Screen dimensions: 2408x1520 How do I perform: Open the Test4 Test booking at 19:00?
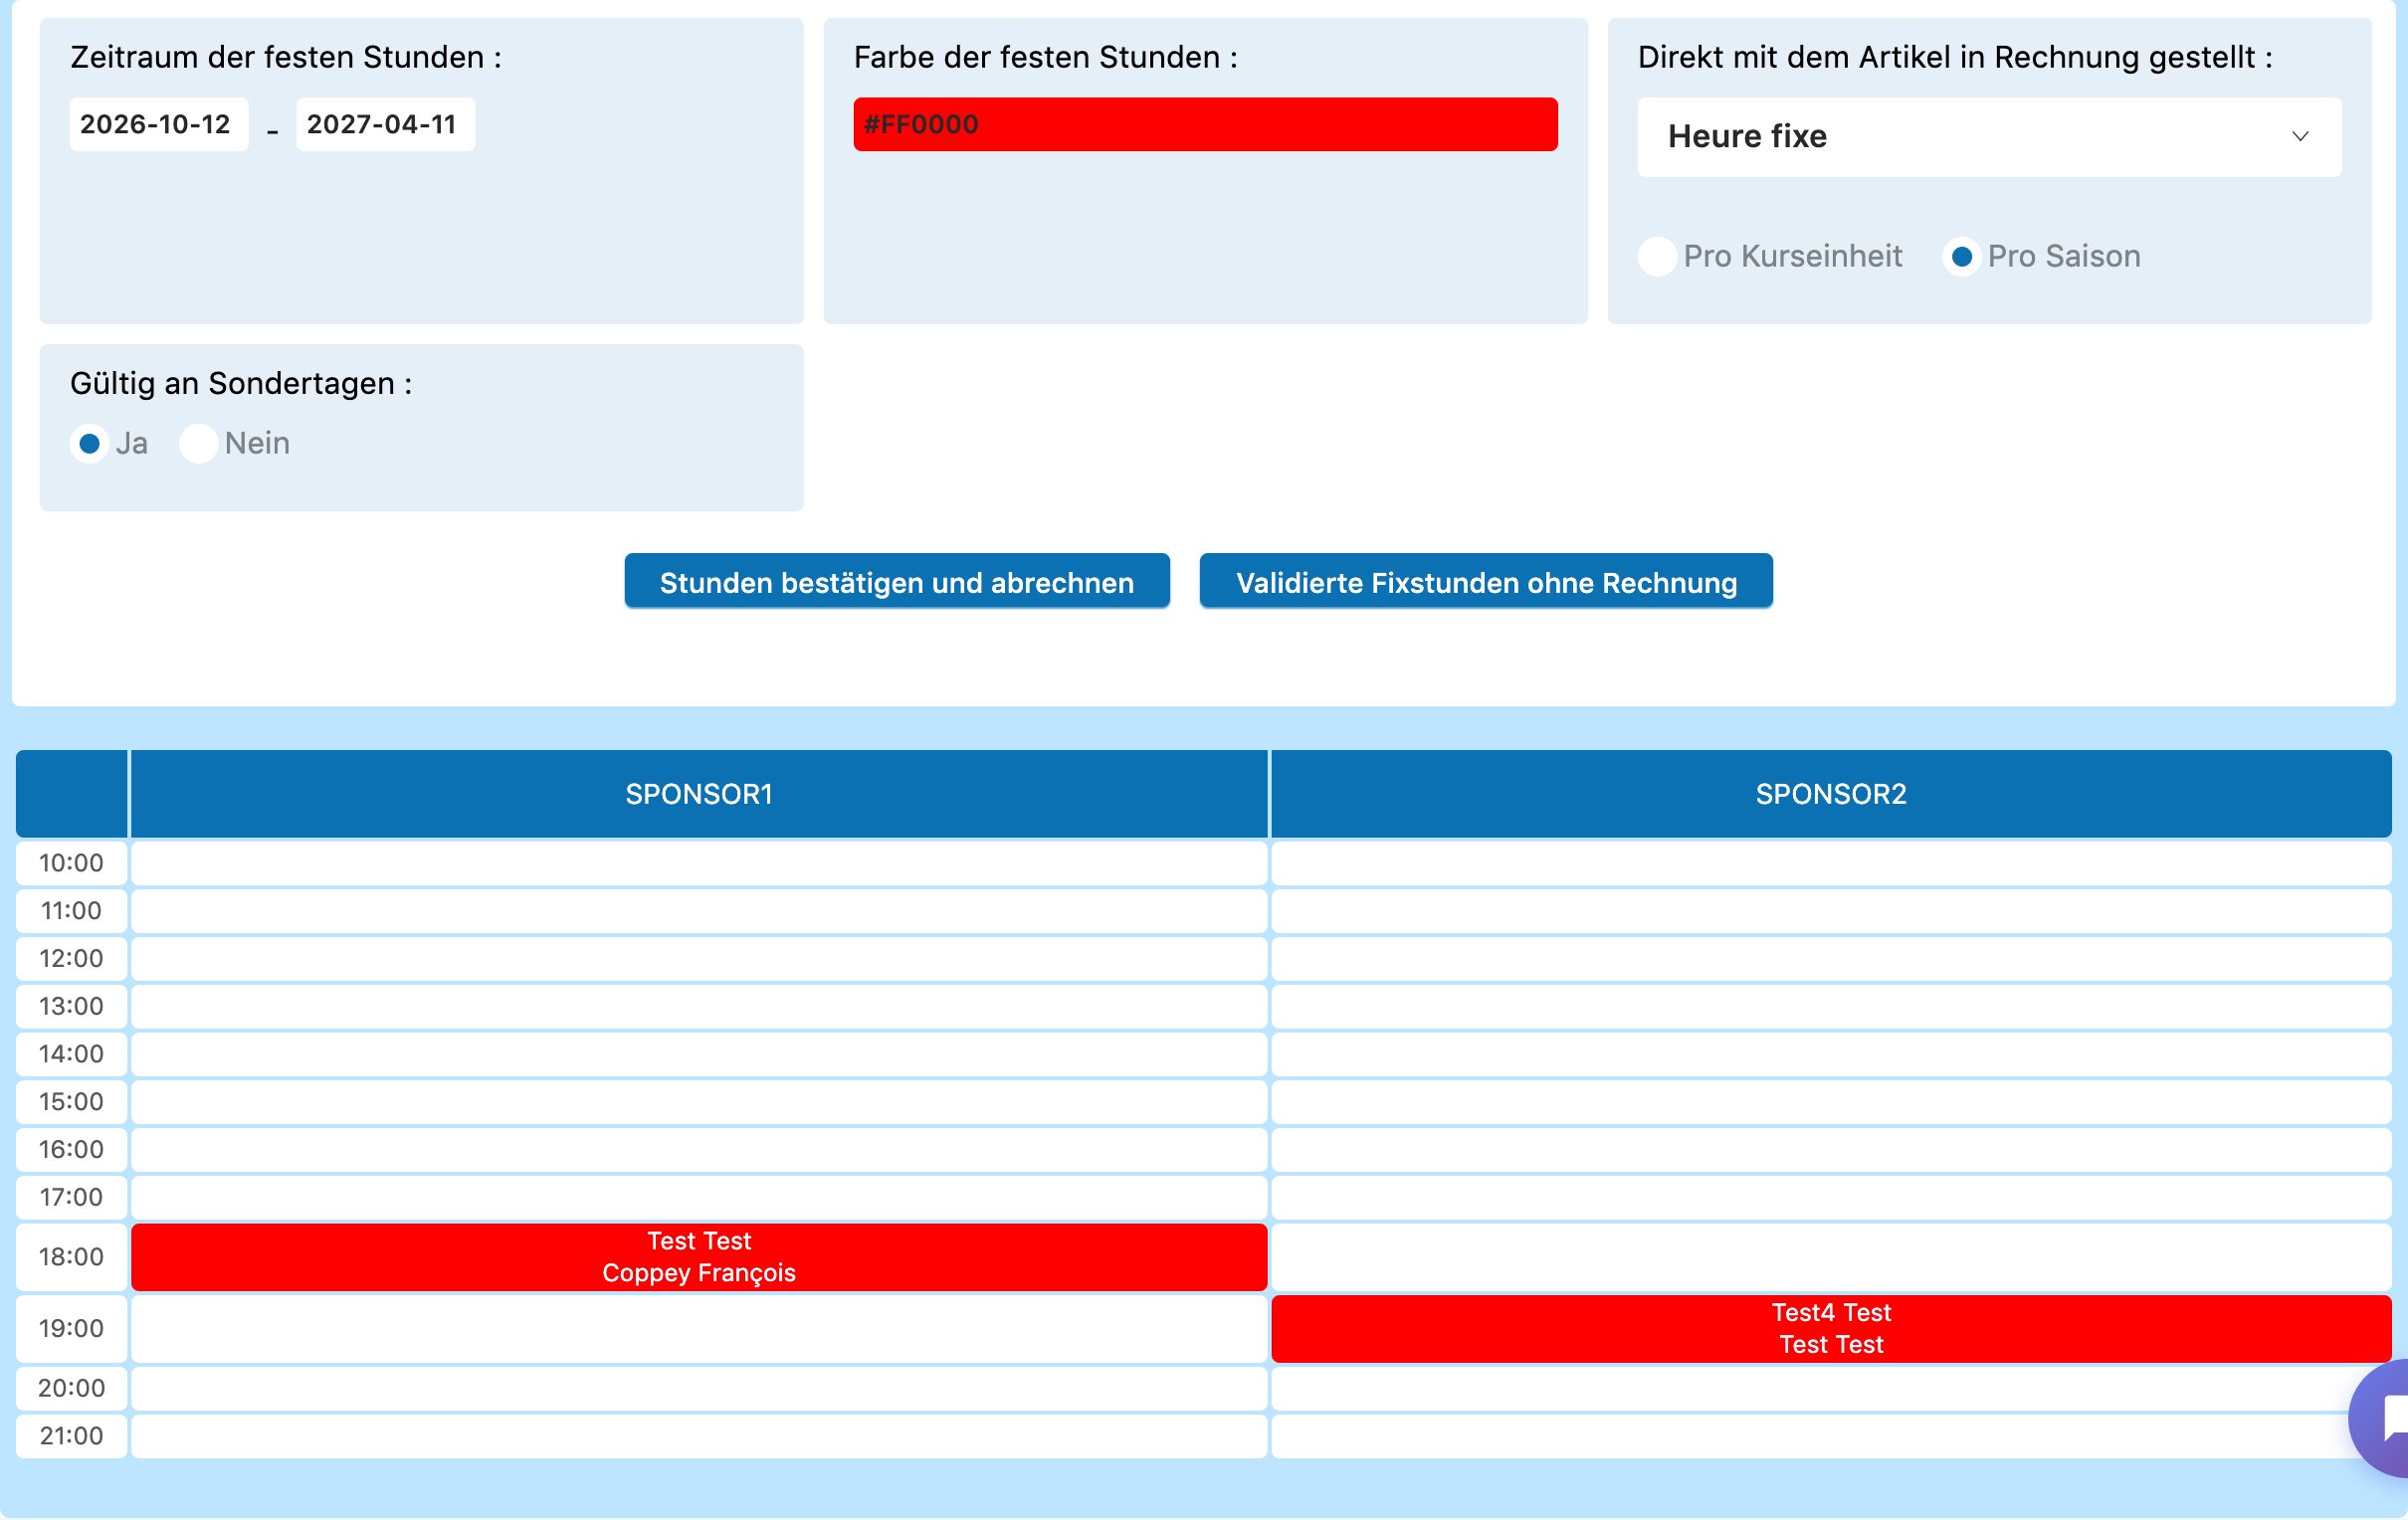pyautogui.click(x=1831, y=1329)
